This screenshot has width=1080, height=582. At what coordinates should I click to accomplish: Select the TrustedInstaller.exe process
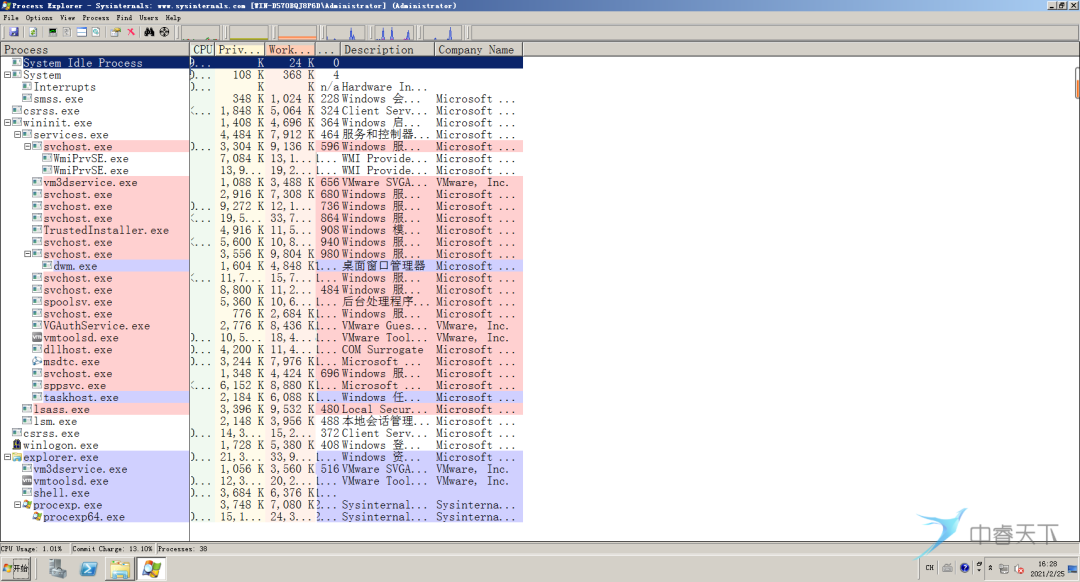[x=262, y=230]
